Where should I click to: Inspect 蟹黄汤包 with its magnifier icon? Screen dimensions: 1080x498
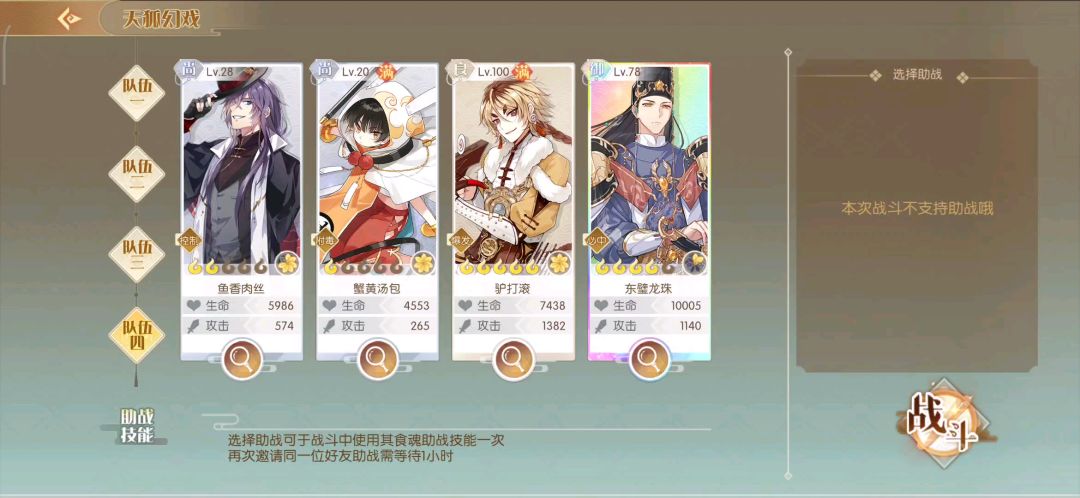click(377, 358)
